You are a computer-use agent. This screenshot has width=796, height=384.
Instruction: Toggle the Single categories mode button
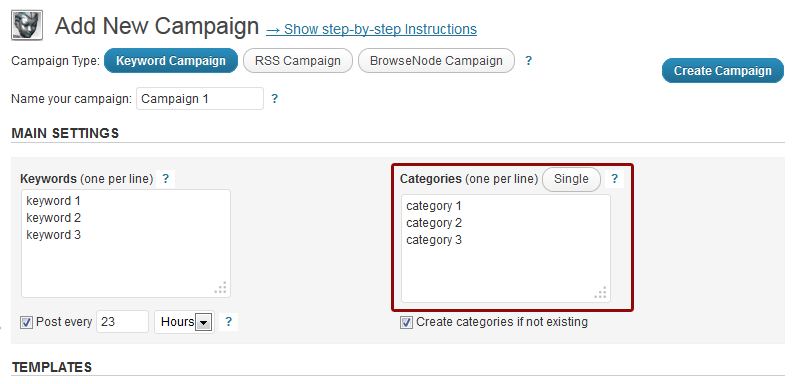[x=571, y=179]
